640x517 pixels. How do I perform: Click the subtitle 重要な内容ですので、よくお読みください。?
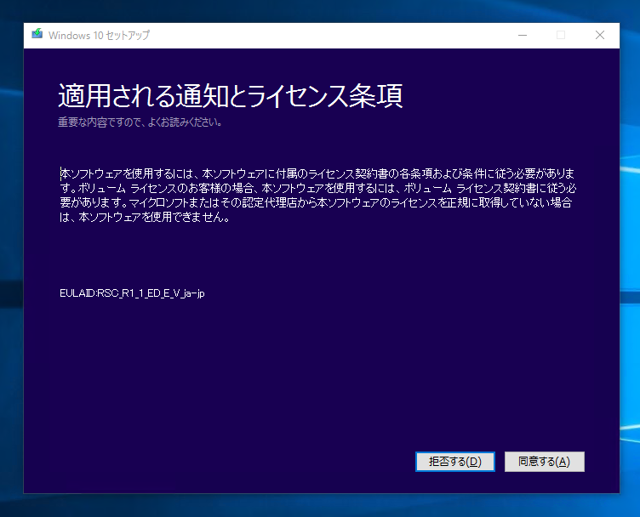[x=140, y=122]
